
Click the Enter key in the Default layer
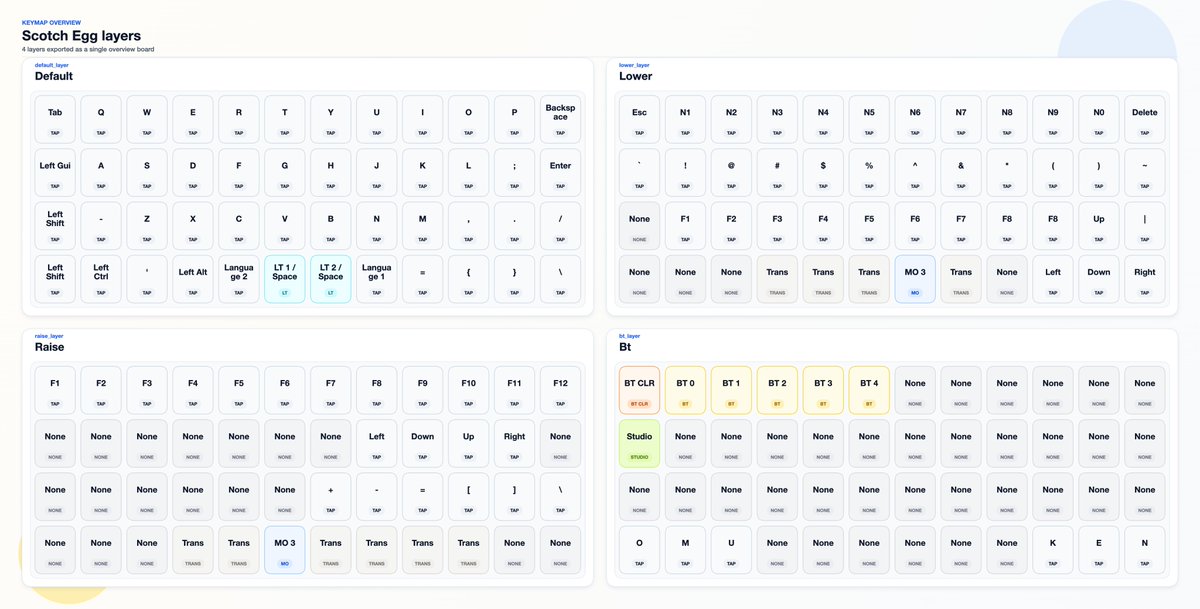(x=560, y=171)
